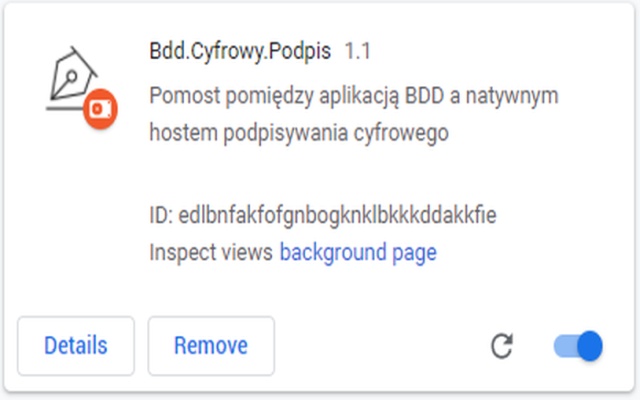Click the description line starting with hostem

(x=297, y=132)
